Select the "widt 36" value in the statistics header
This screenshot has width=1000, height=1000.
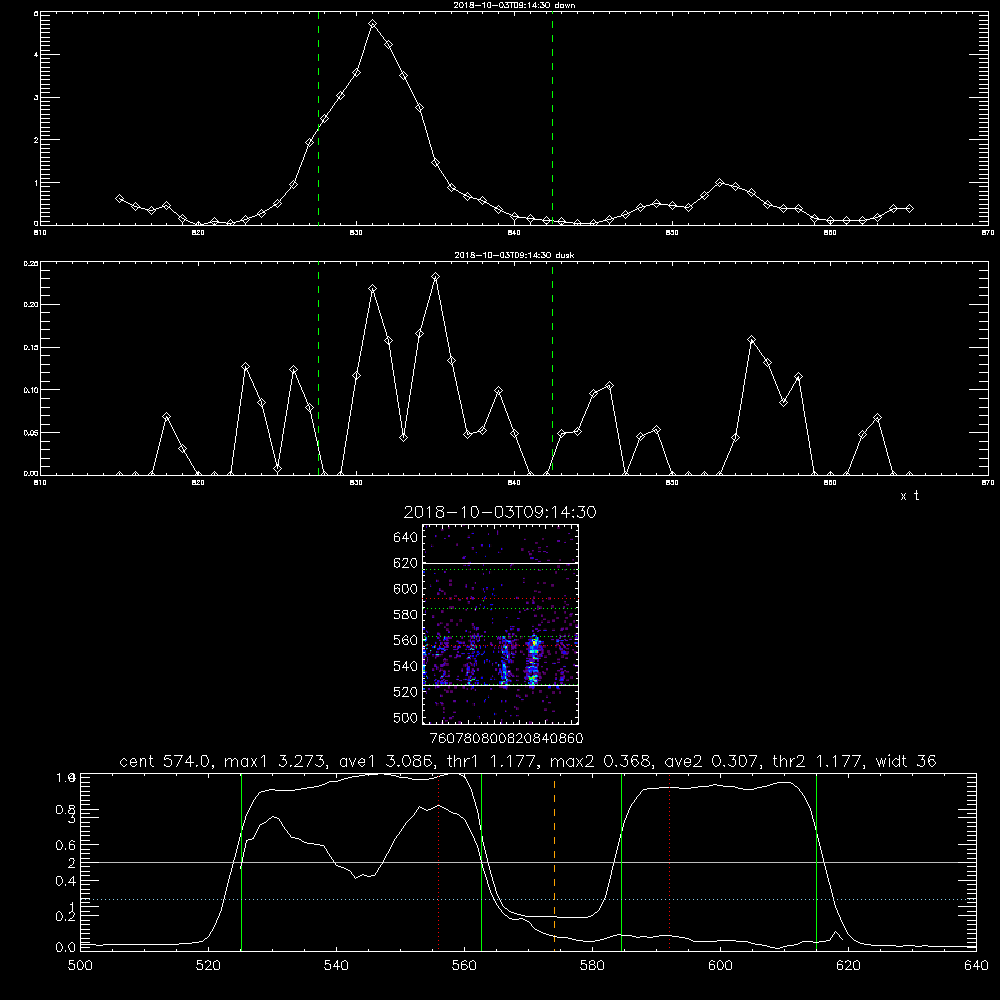[x=906, y=761]
